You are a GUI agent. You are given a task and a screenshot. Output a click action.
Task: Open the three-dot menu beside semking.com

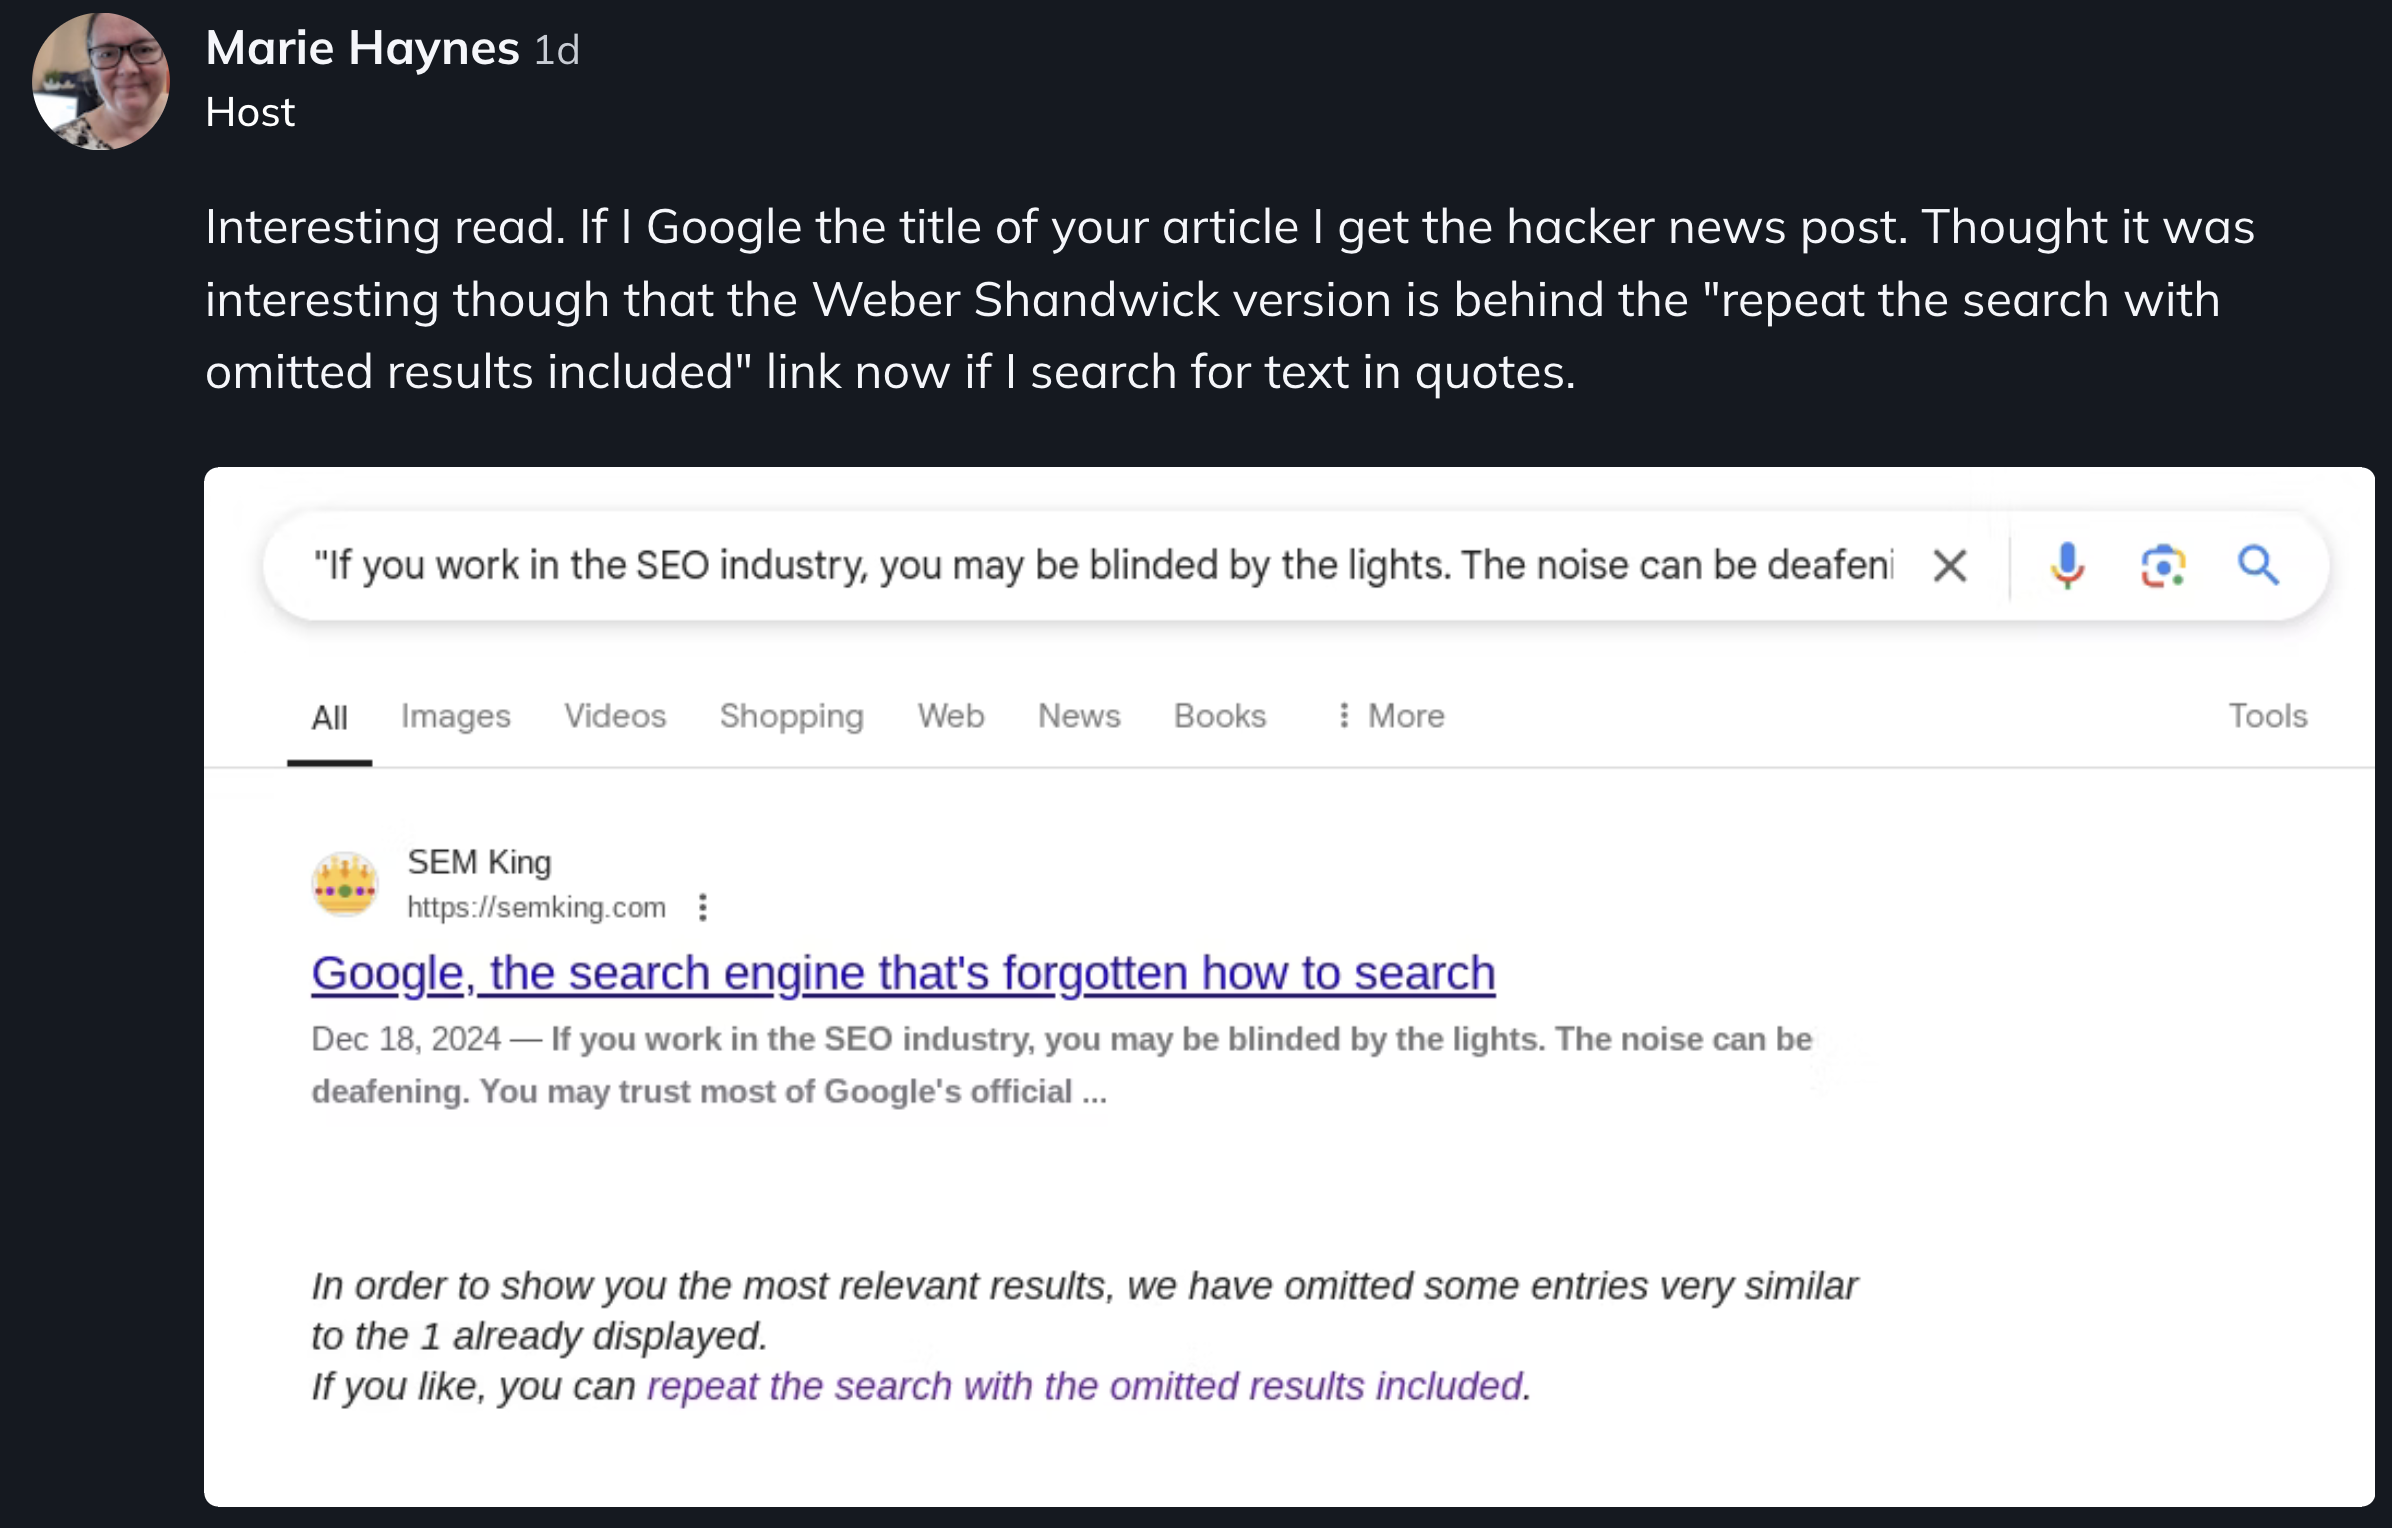(703, 907)
